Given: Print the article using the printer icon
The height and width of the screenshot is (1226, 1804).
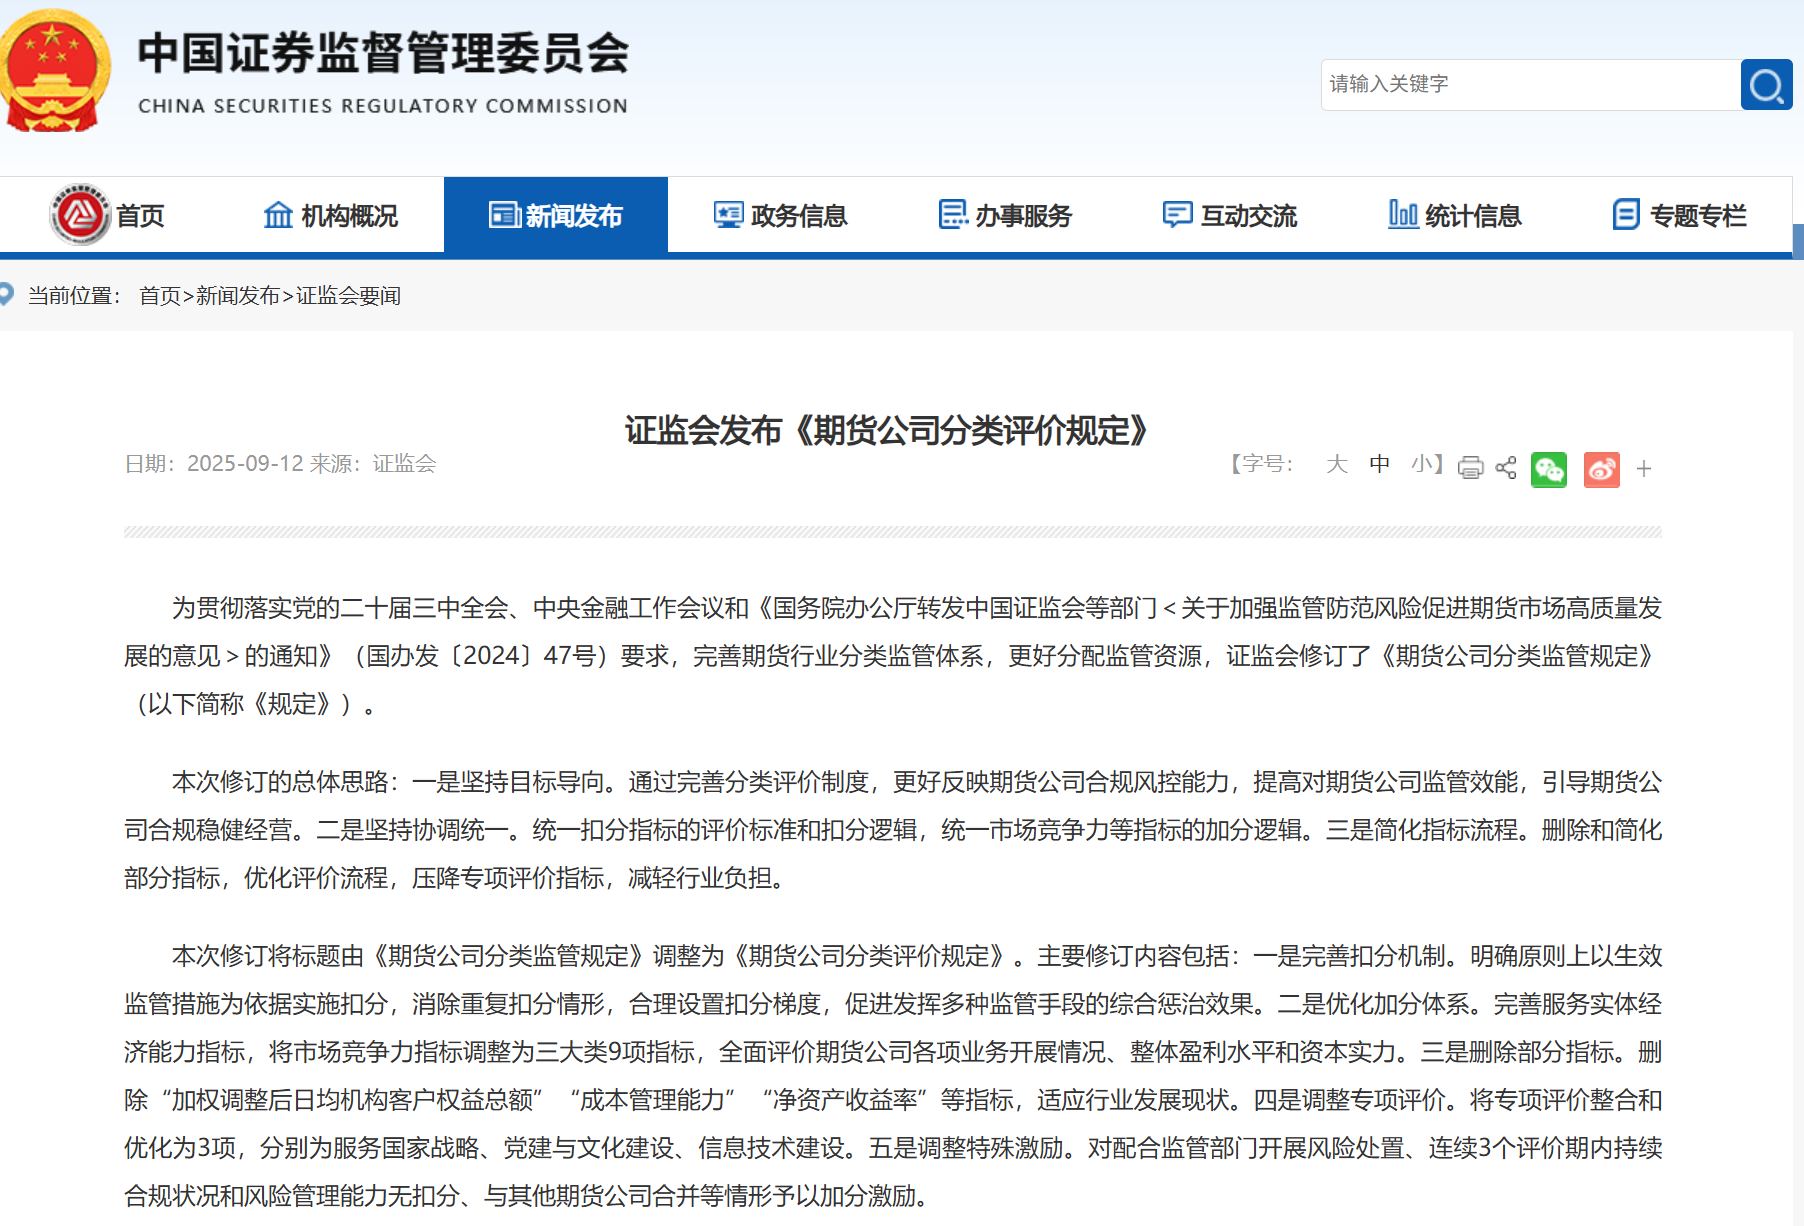Looking at the screenshot, I should [x=1470, y=467].
